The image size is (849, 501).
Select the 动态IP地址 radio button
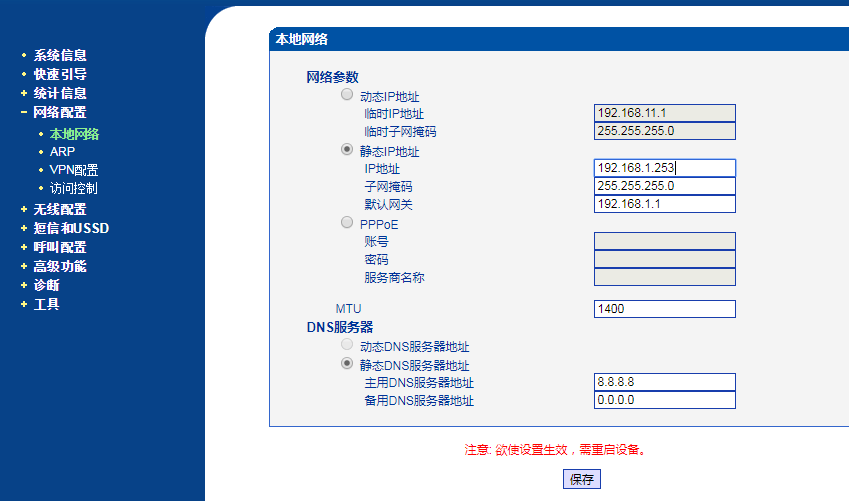point(347,95)
